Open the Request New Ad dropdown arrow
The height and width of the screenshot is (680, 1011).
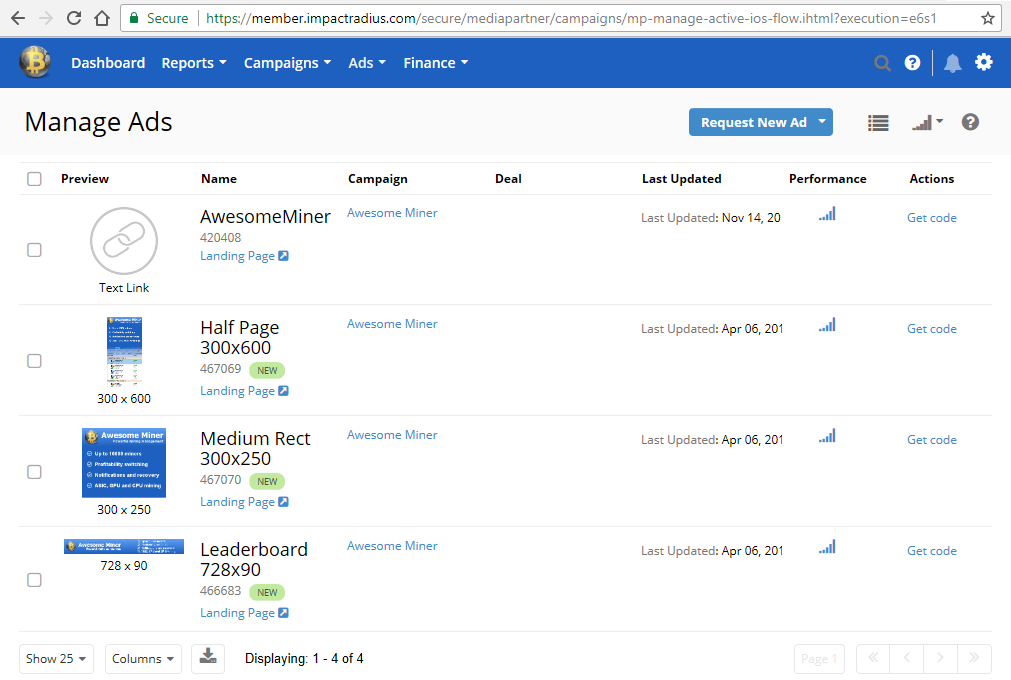pyautogui.click(x=822, y=122)
